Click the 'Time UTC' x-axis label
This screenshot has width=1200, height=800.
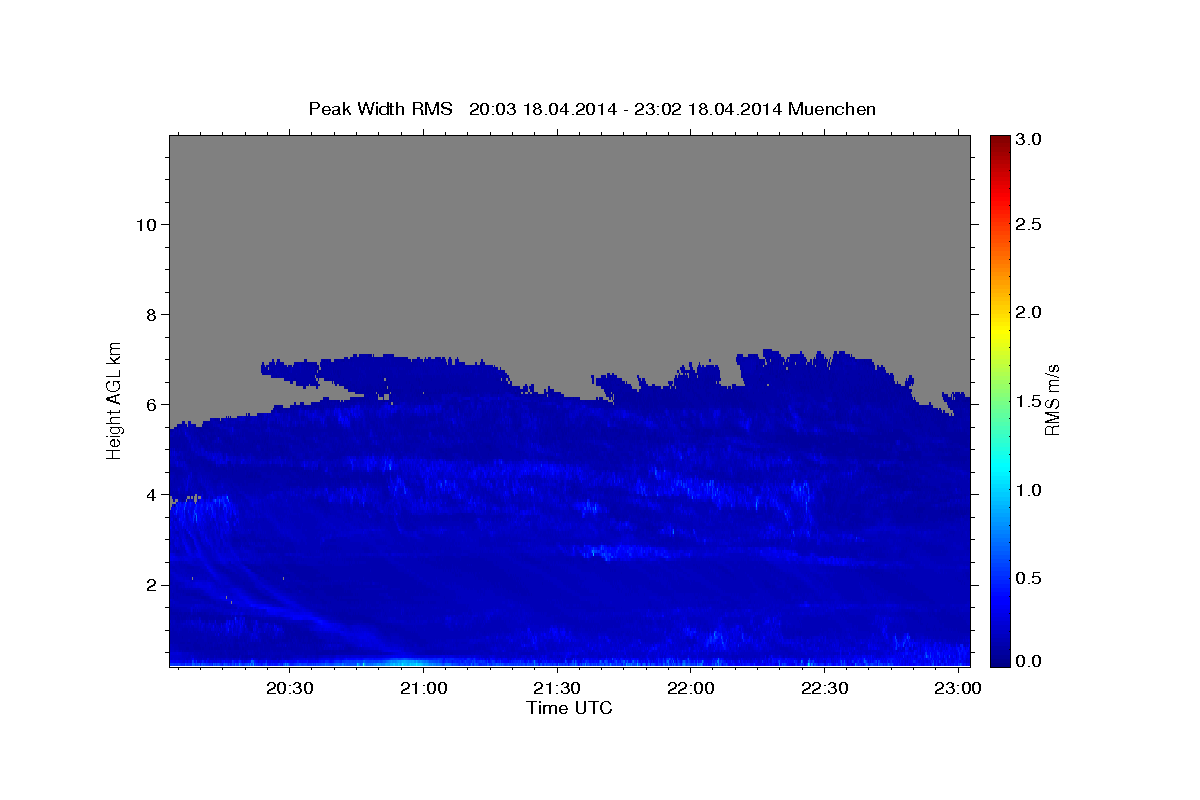click(x=569, y=708)
